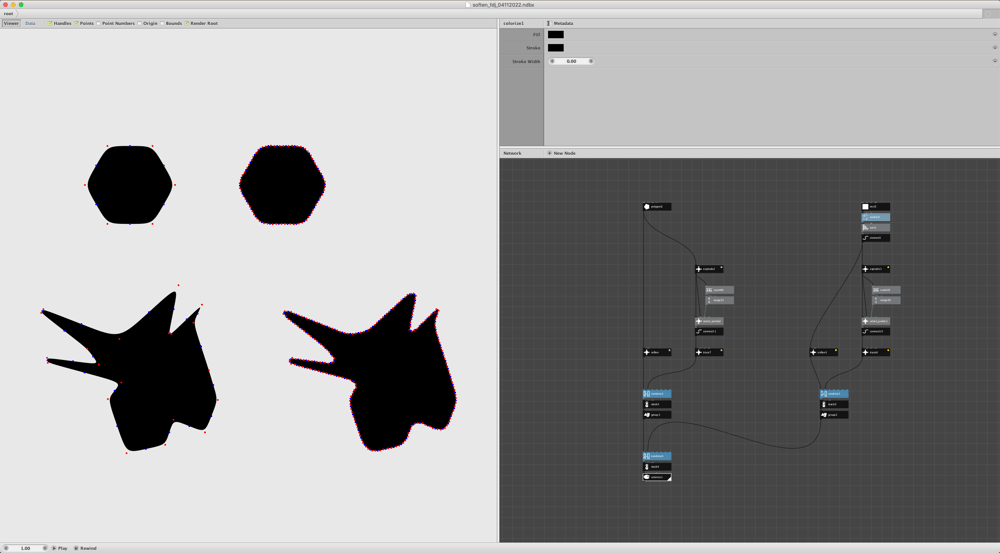
Task: Select the combine3 node
Action: click(x=657, y=456)
